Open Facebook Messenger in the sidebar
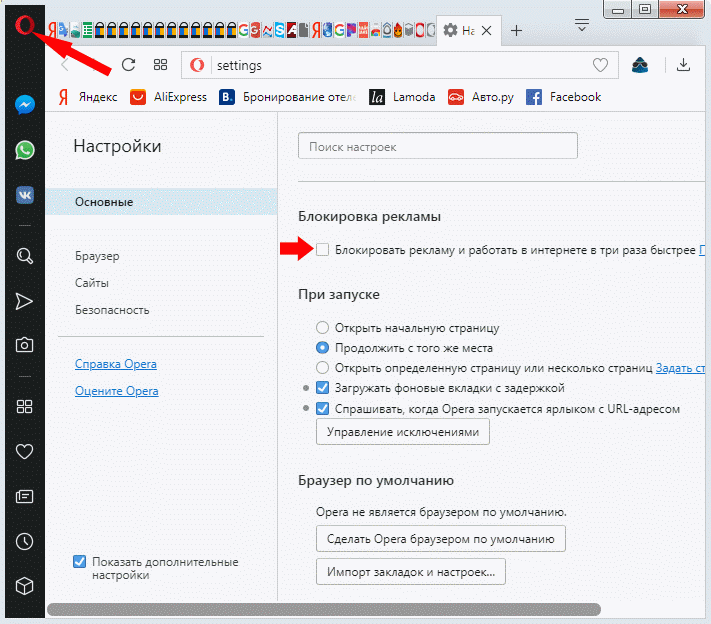Image resolution: width=711 pixels, height=624 pixels. [24, 105]
